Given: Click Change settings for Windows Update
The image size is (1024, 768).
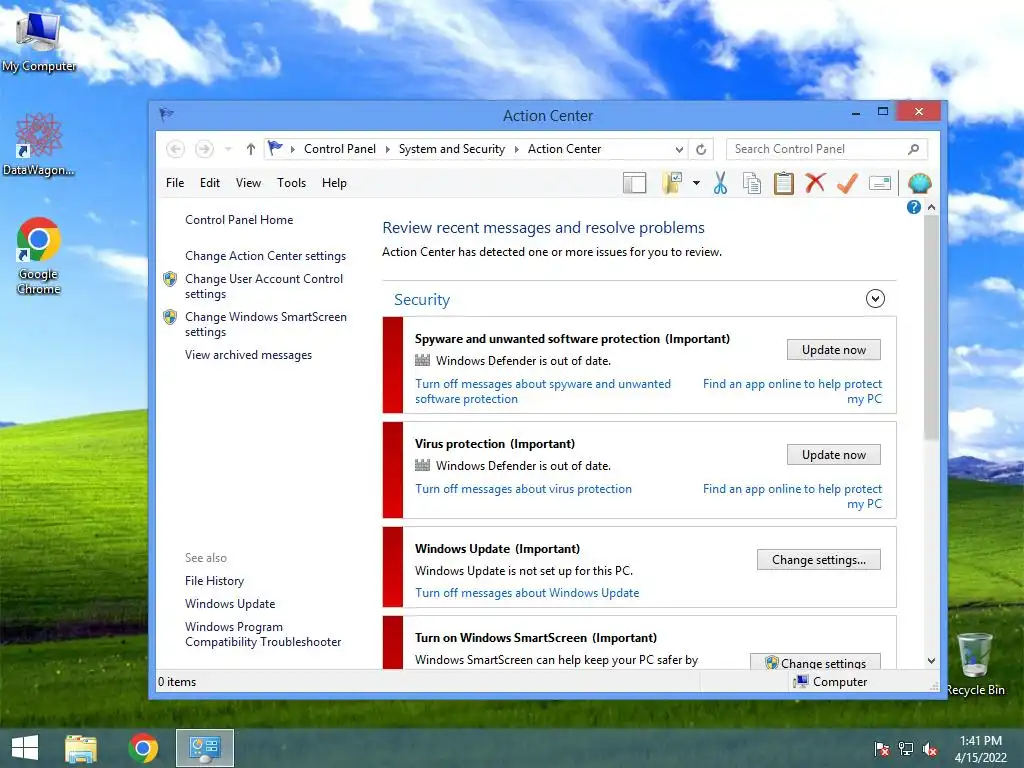Looking at the screenshot, I should coord(818,560).
